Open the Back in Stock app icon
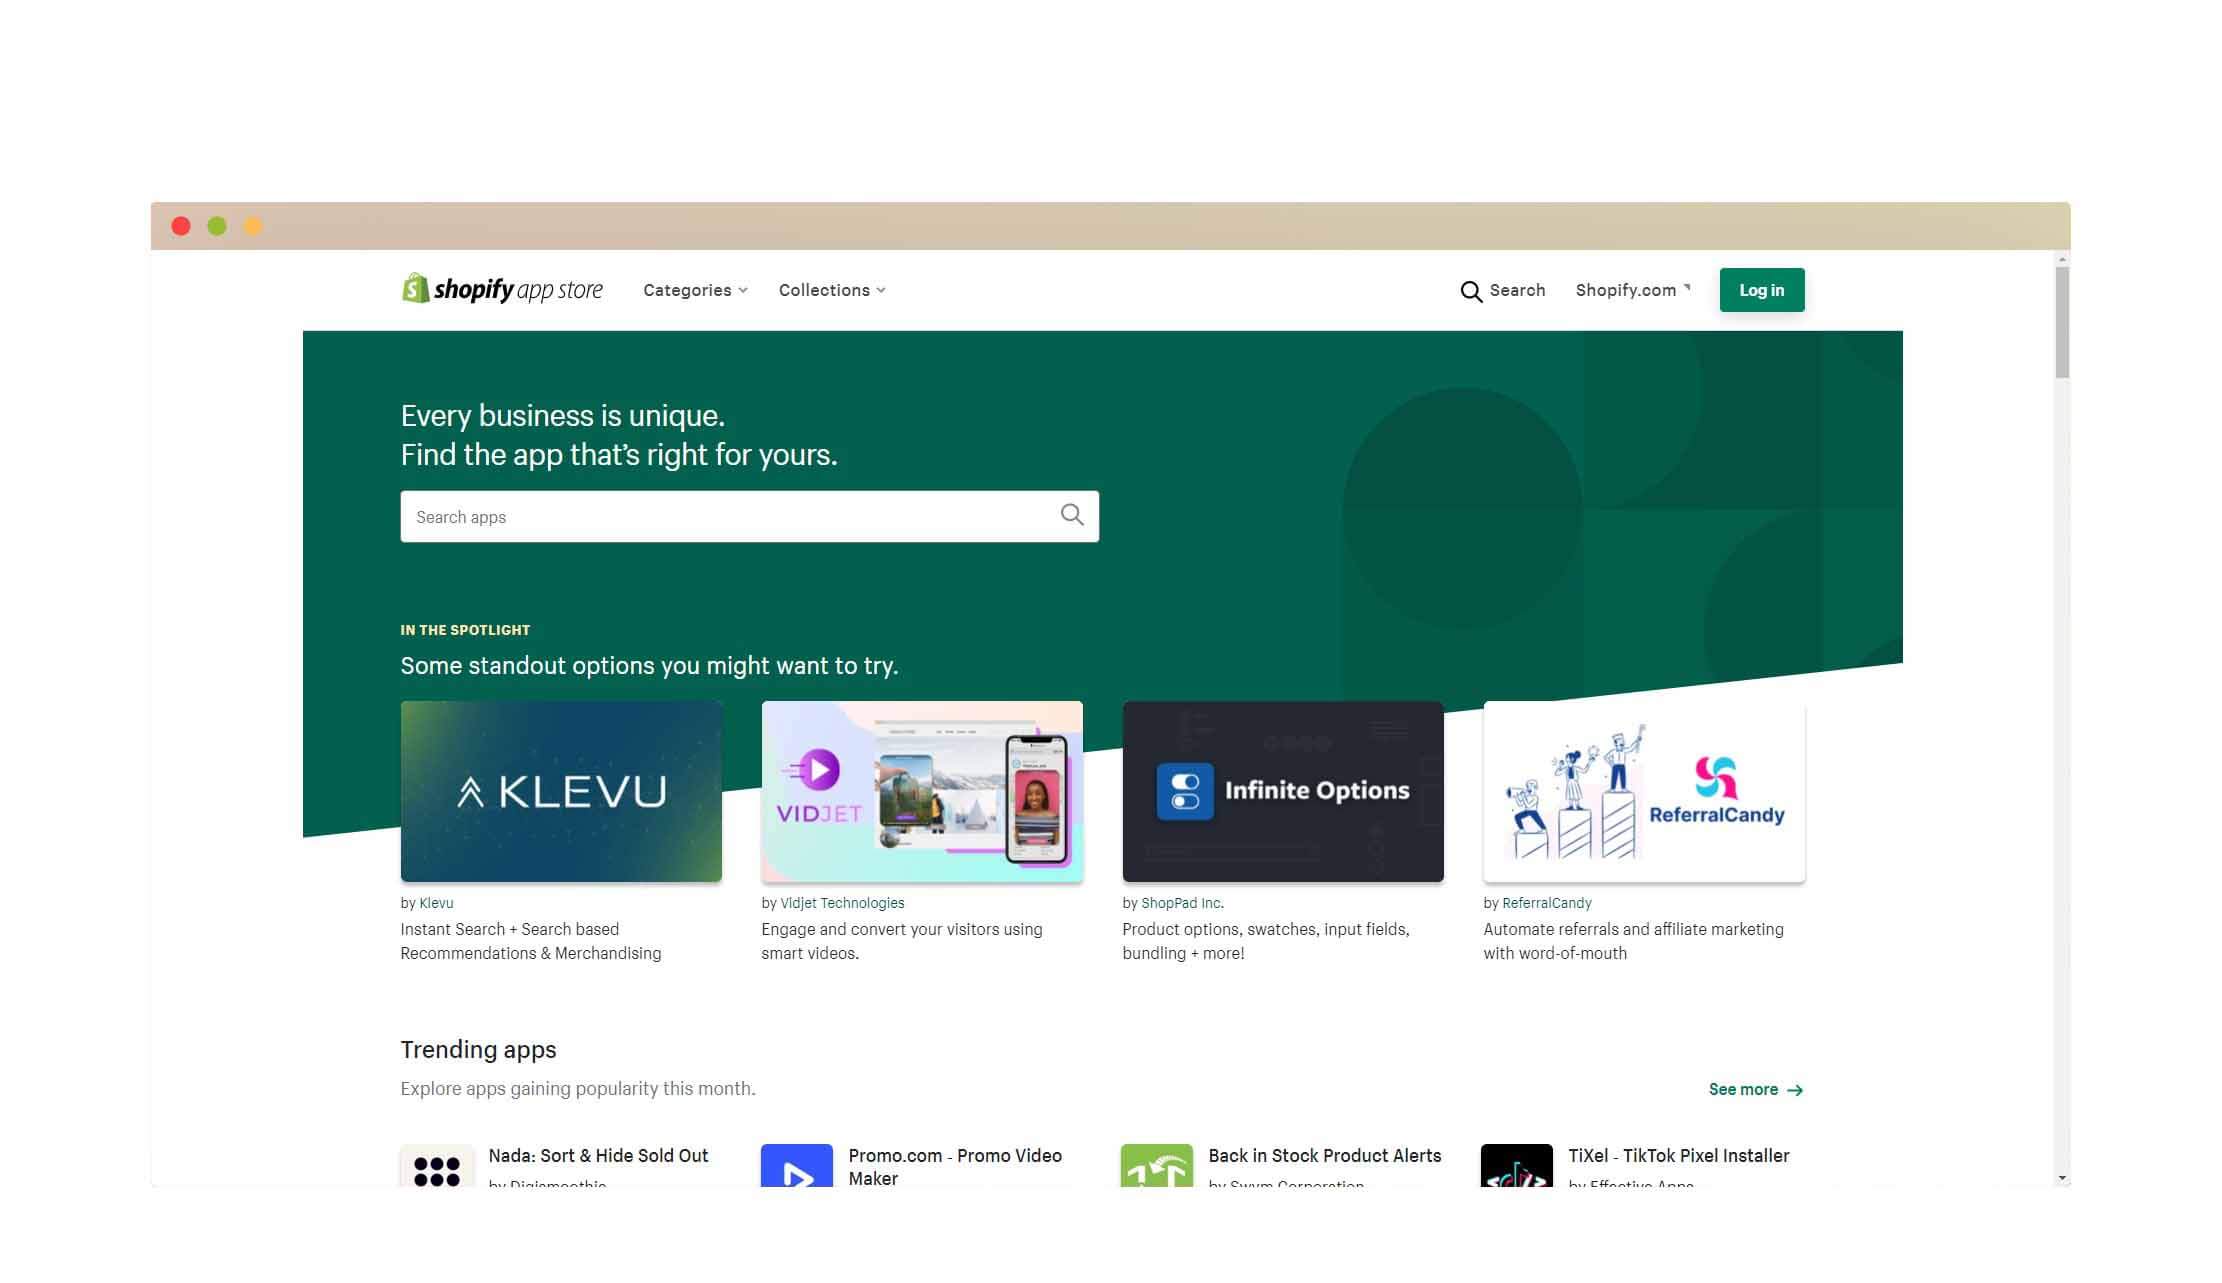Viewport: 2222px width, 1283px height. pyautogui.click(x=1157, y=1166)
